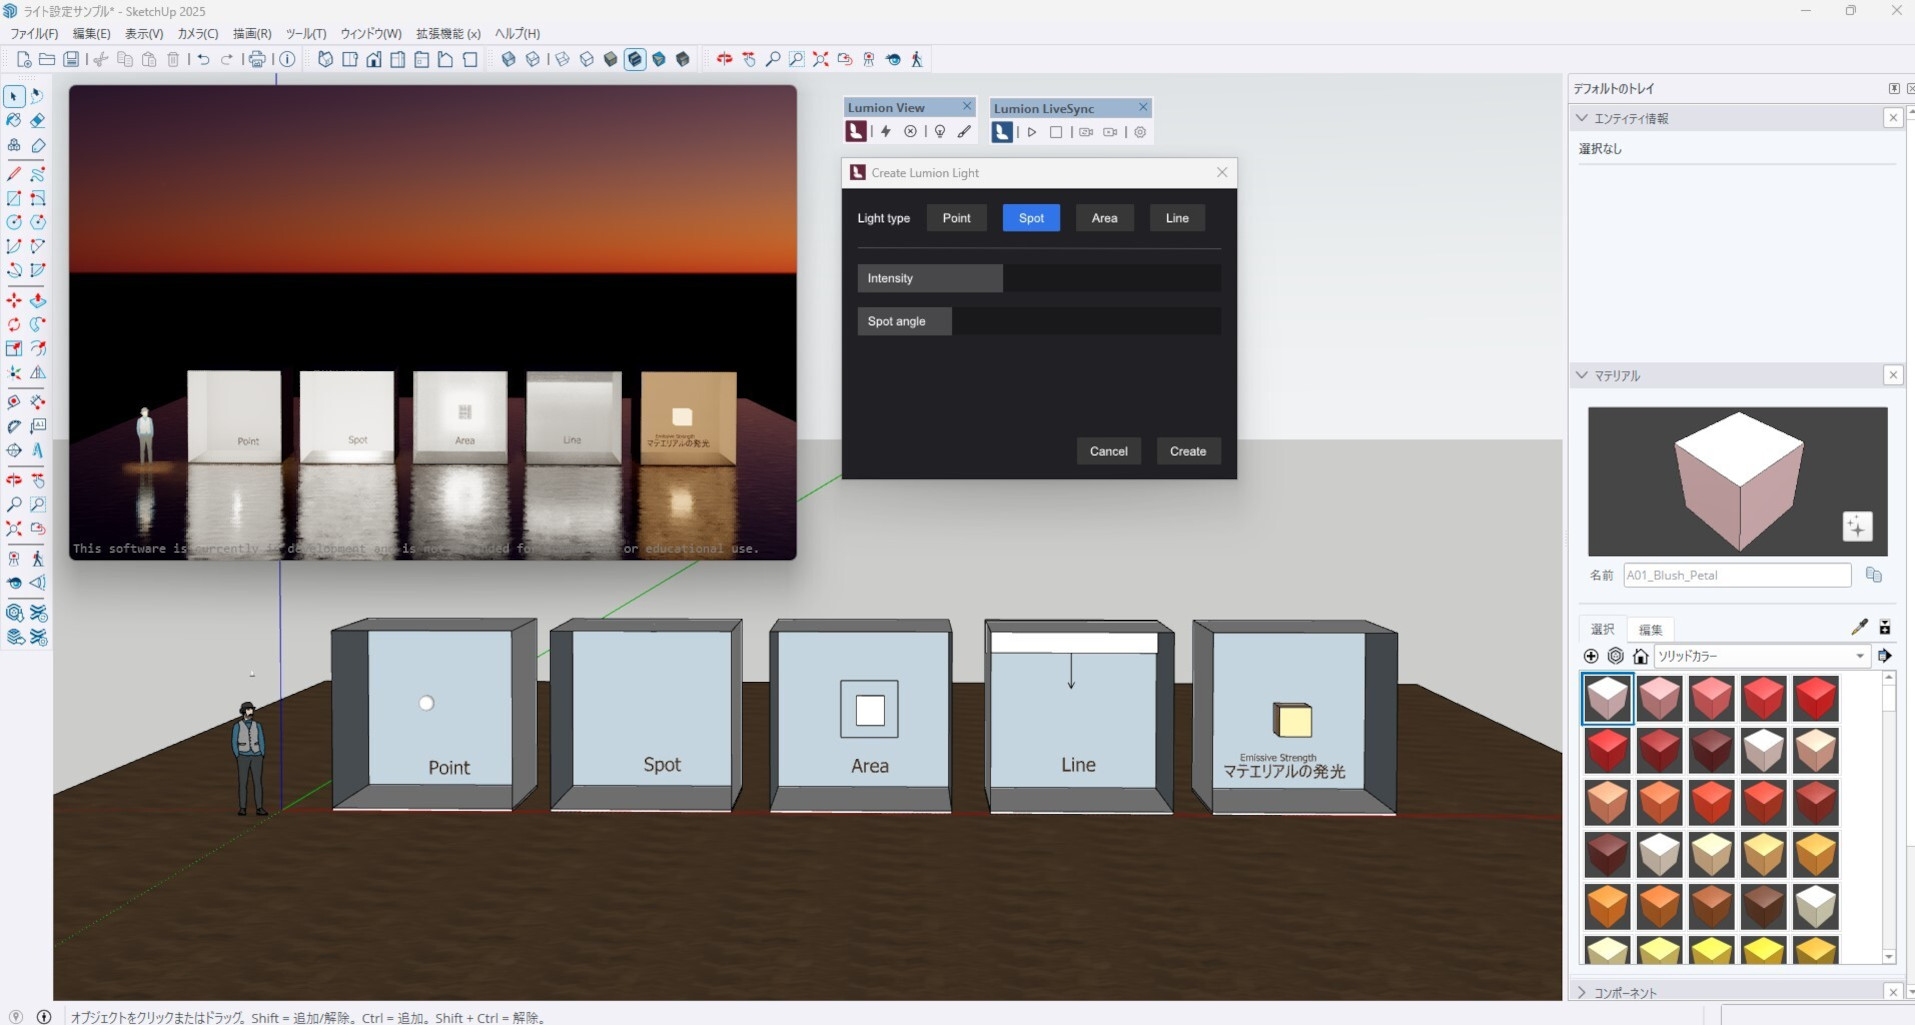Image resolution: width=1915 pixels, height=1025 pixels.
Task: Choose Spot light type
Action: [x=1031, y=218]
